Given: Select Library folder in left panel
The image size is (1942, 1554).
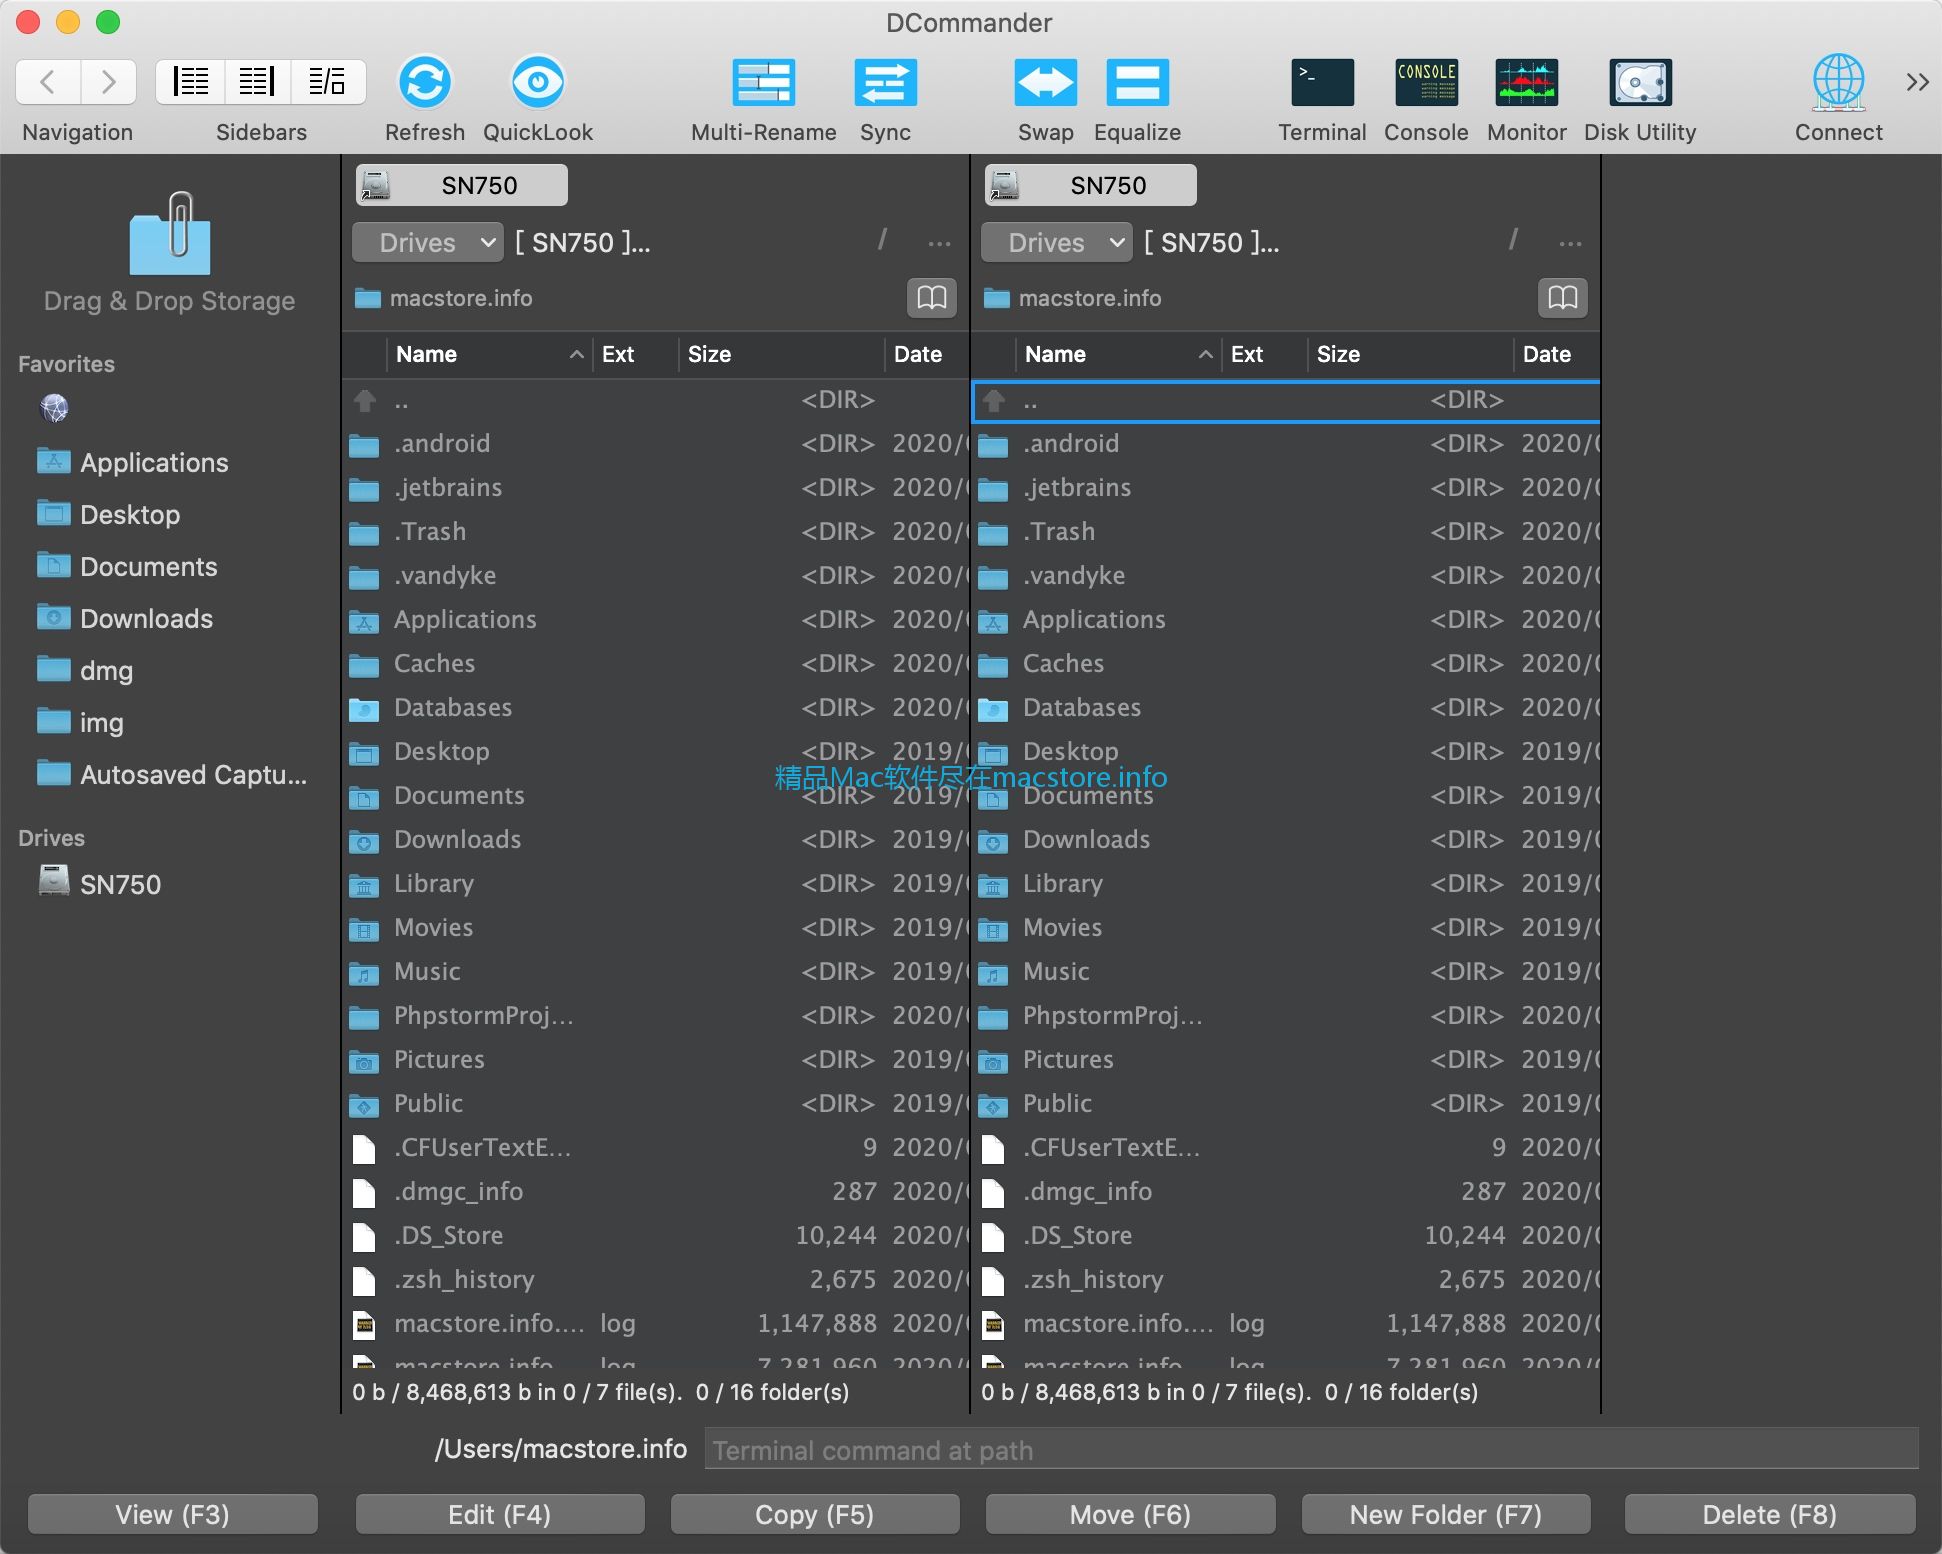Looking at the screenshot, I should 656,883.
